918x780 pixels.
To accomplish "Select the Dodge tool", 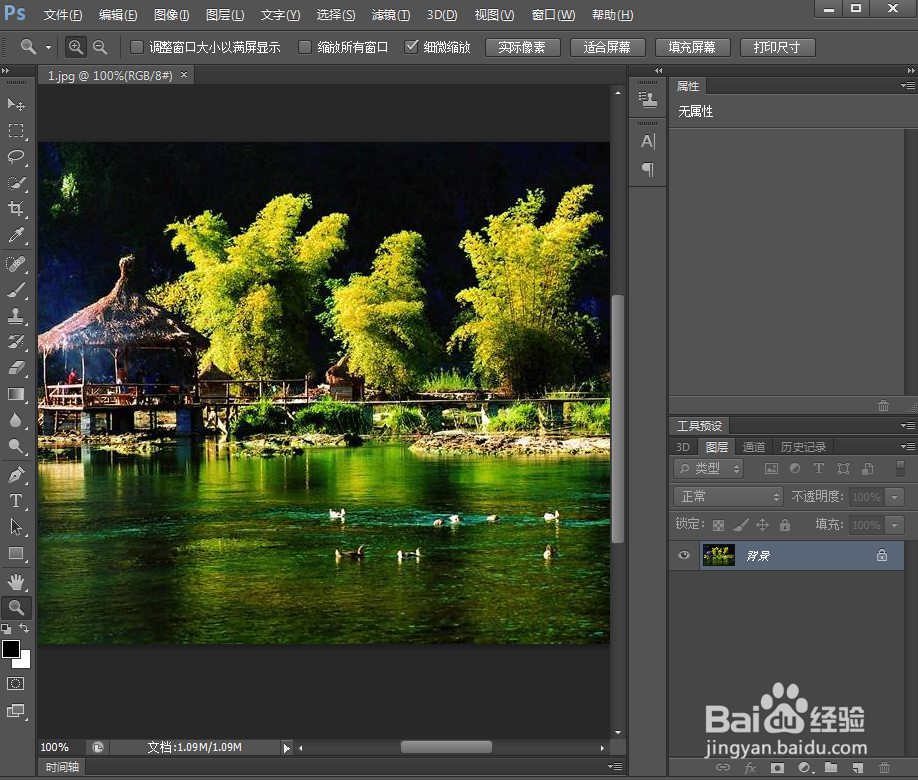I will pyautogui.click(x=16, y=446).
